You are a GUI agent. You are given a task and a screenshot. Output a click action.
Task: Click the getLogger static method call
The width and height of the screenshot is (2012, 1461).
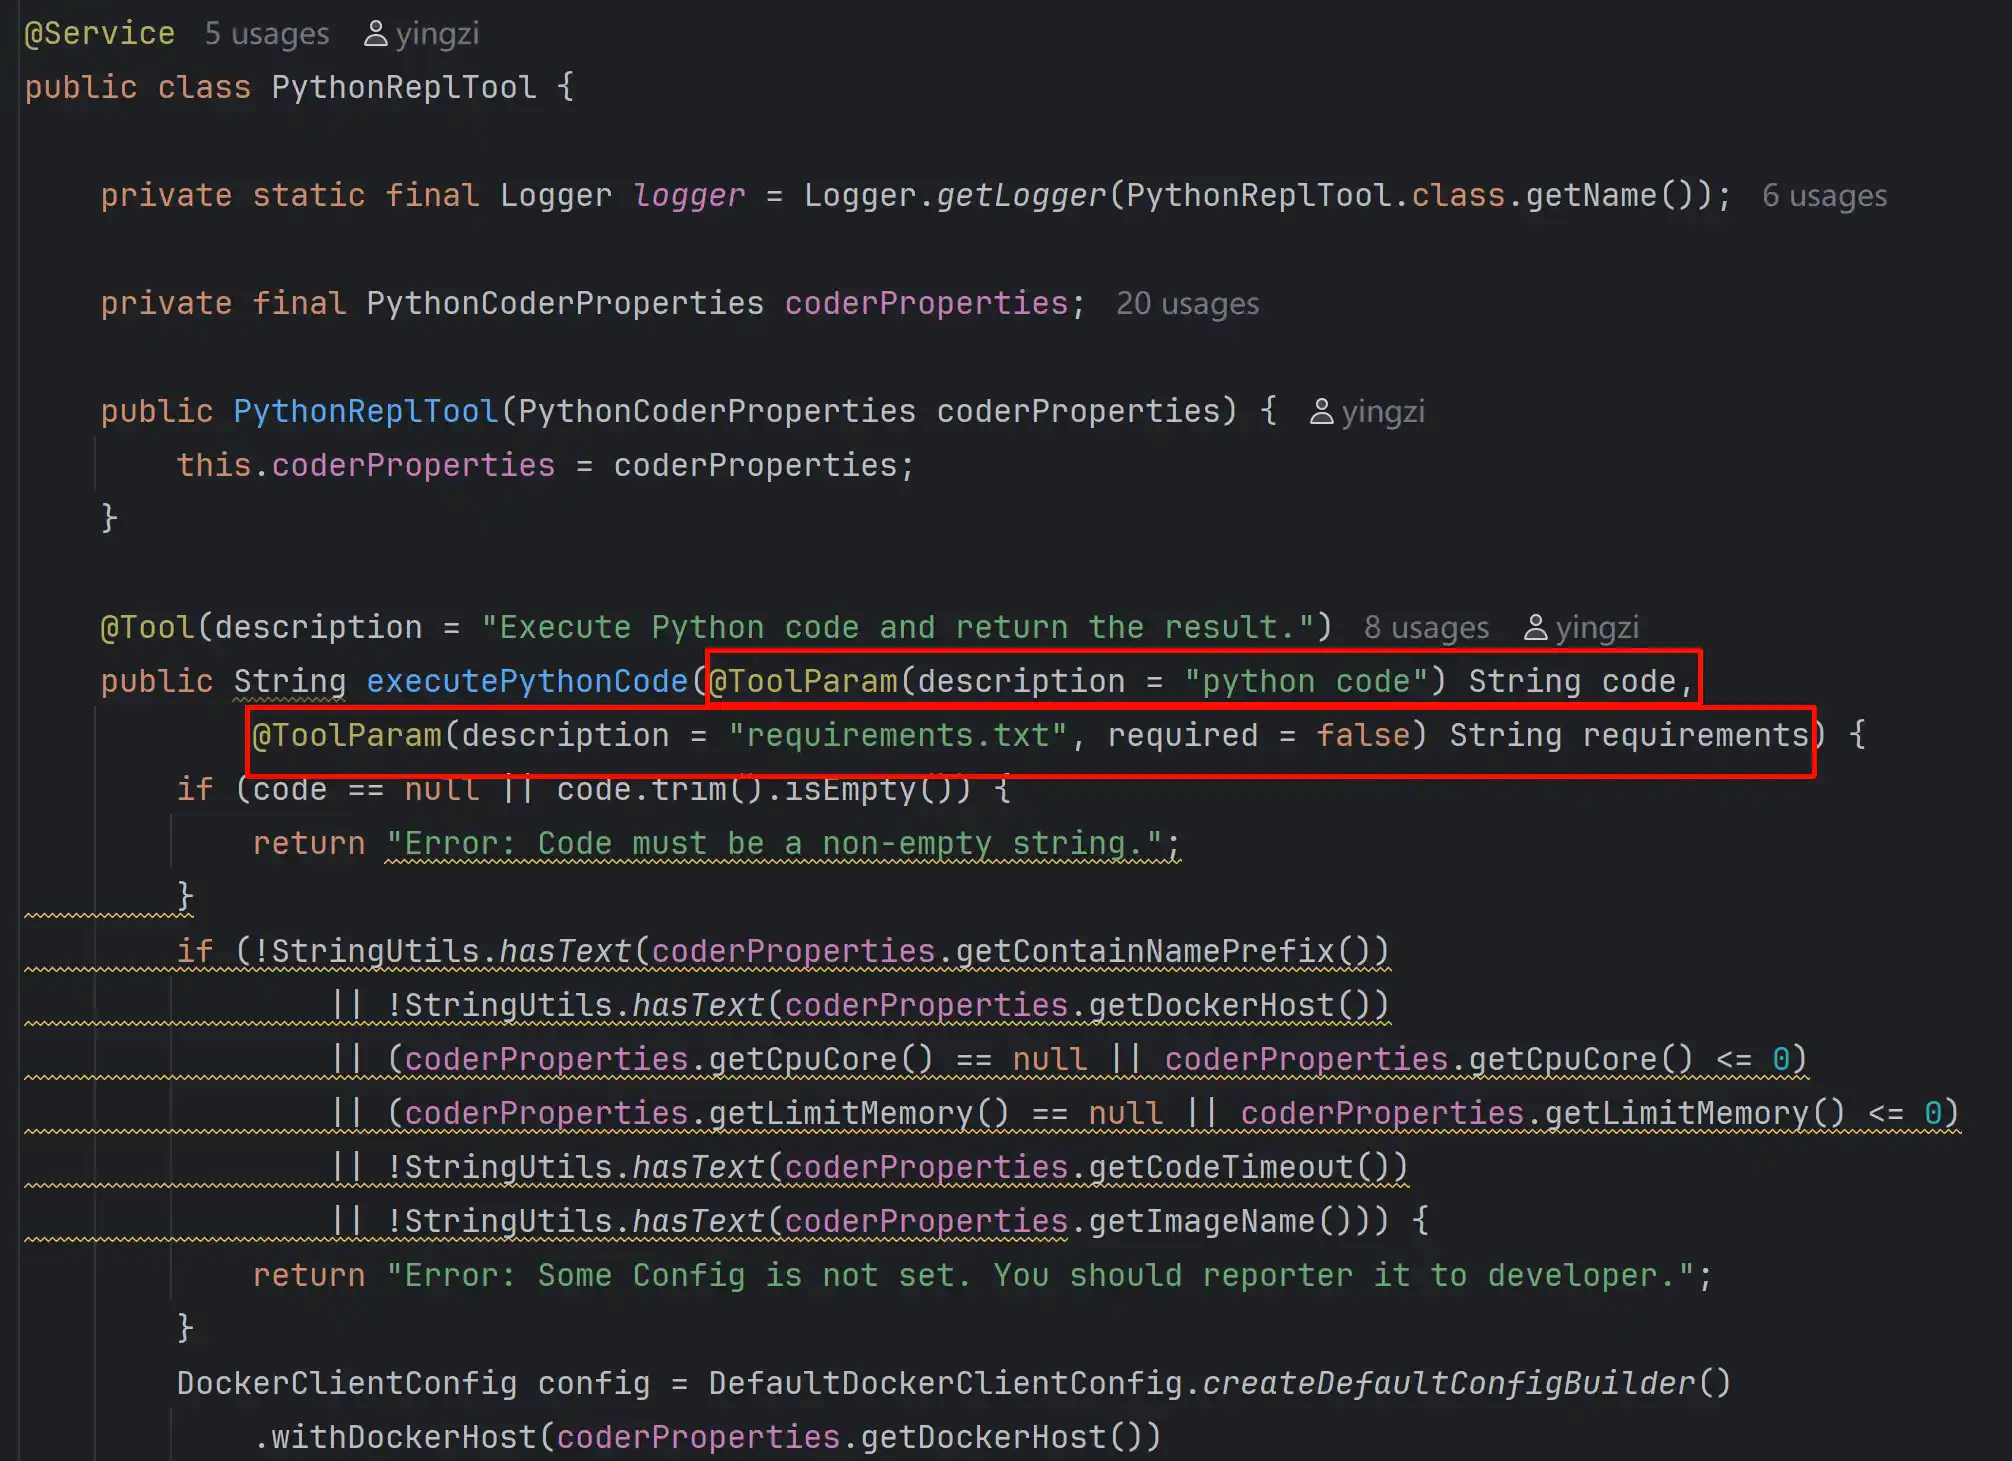pyautogui.click(x=1020, y=196)
